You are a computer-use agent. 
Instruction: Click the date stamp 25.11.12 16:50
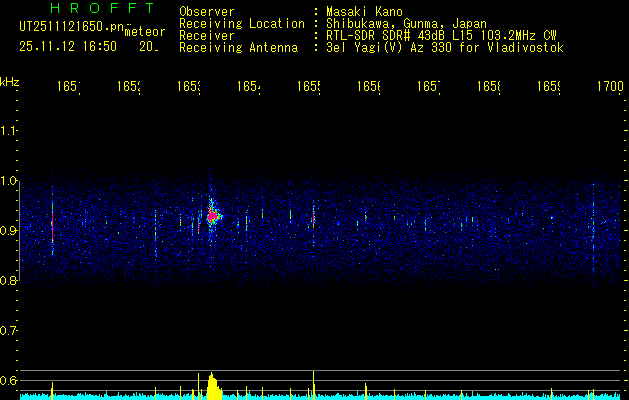[x=68, y=46]
